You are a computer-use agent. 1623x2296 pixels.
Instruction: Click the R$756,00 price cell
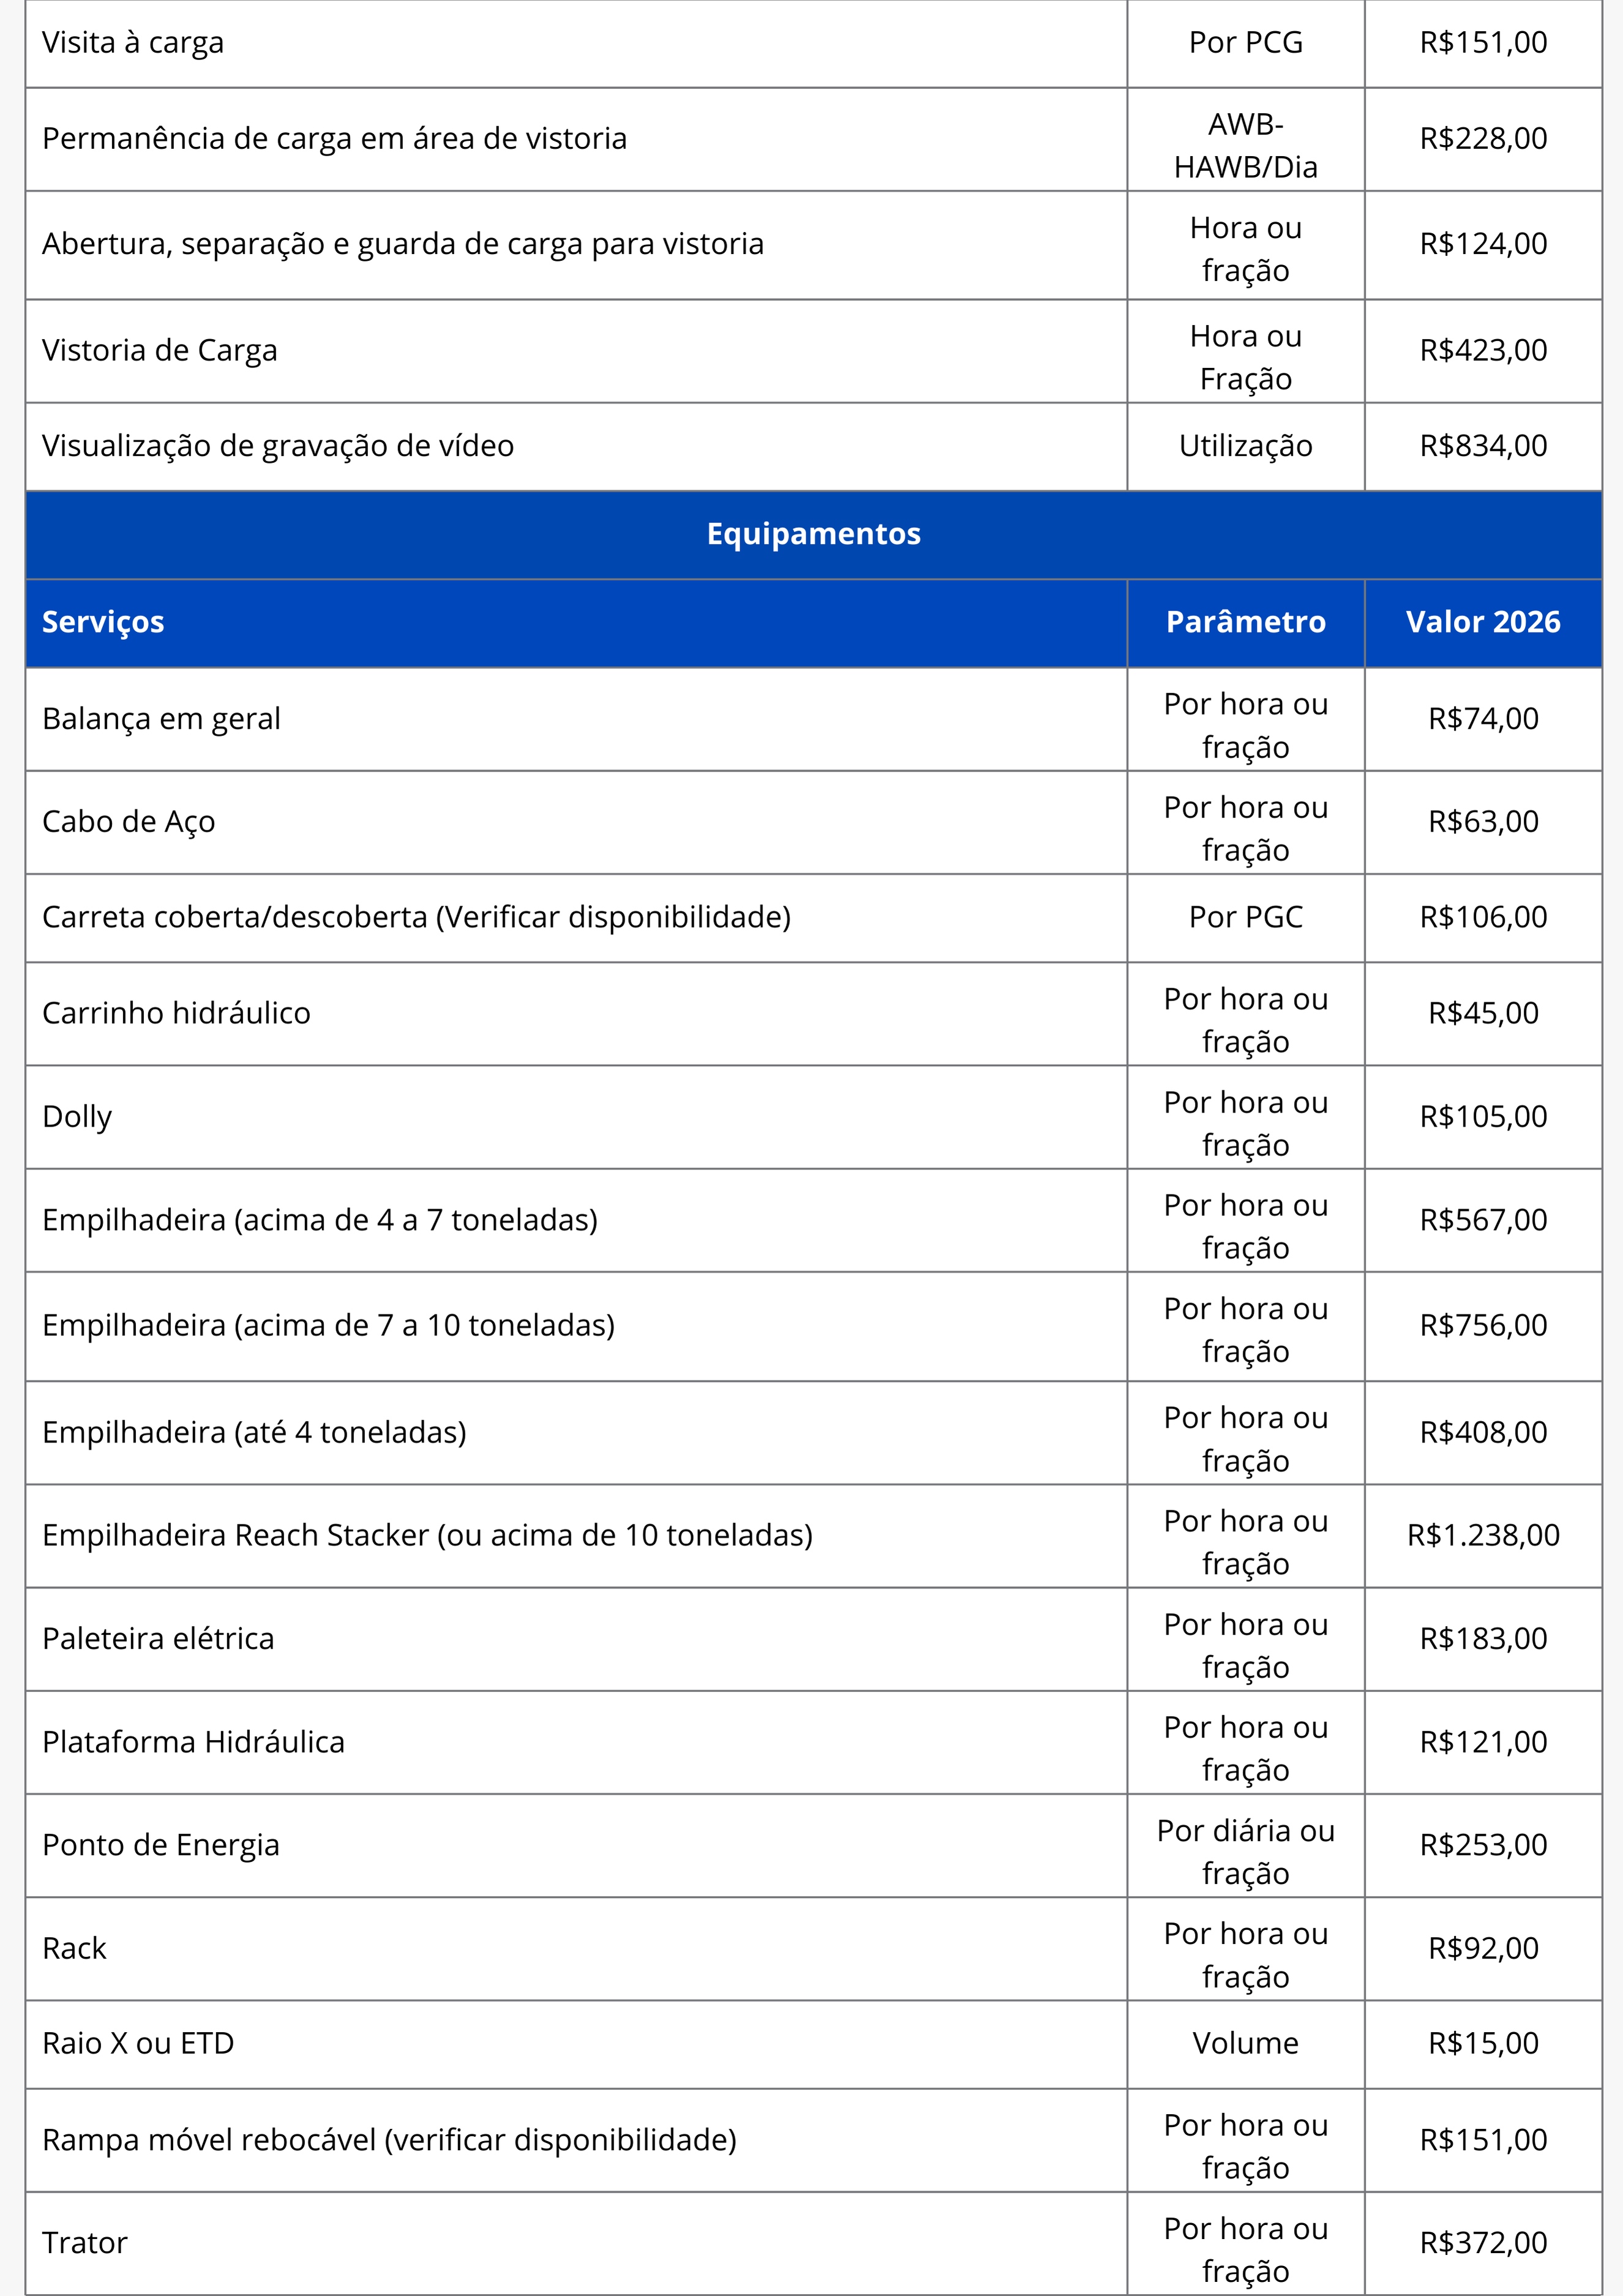pyautogui.click(x=1483, y=1326)
